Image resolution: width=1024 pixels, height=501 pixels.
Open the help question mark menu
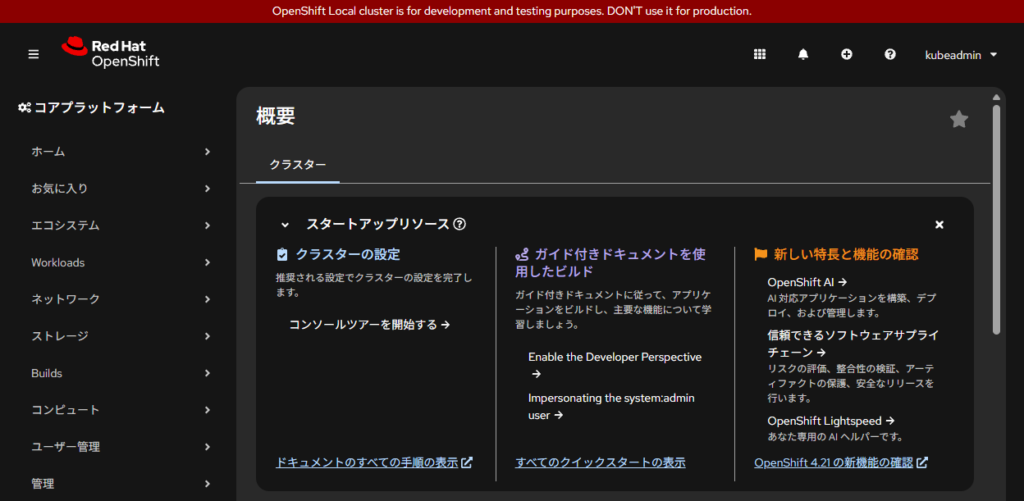[x=890, y=54]
